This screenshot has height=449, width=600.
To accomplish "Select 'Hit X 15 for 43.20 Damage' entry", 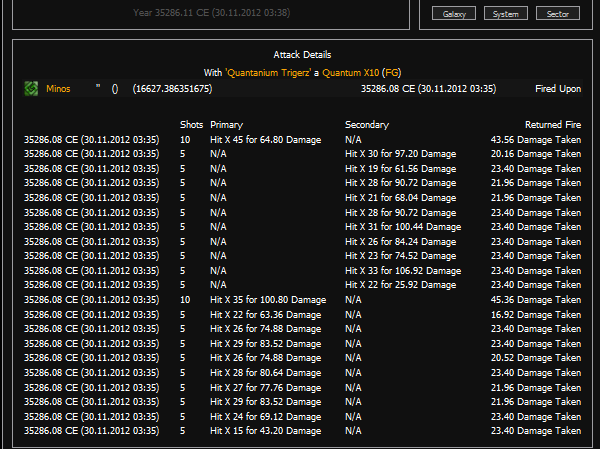I will (266, 431).
